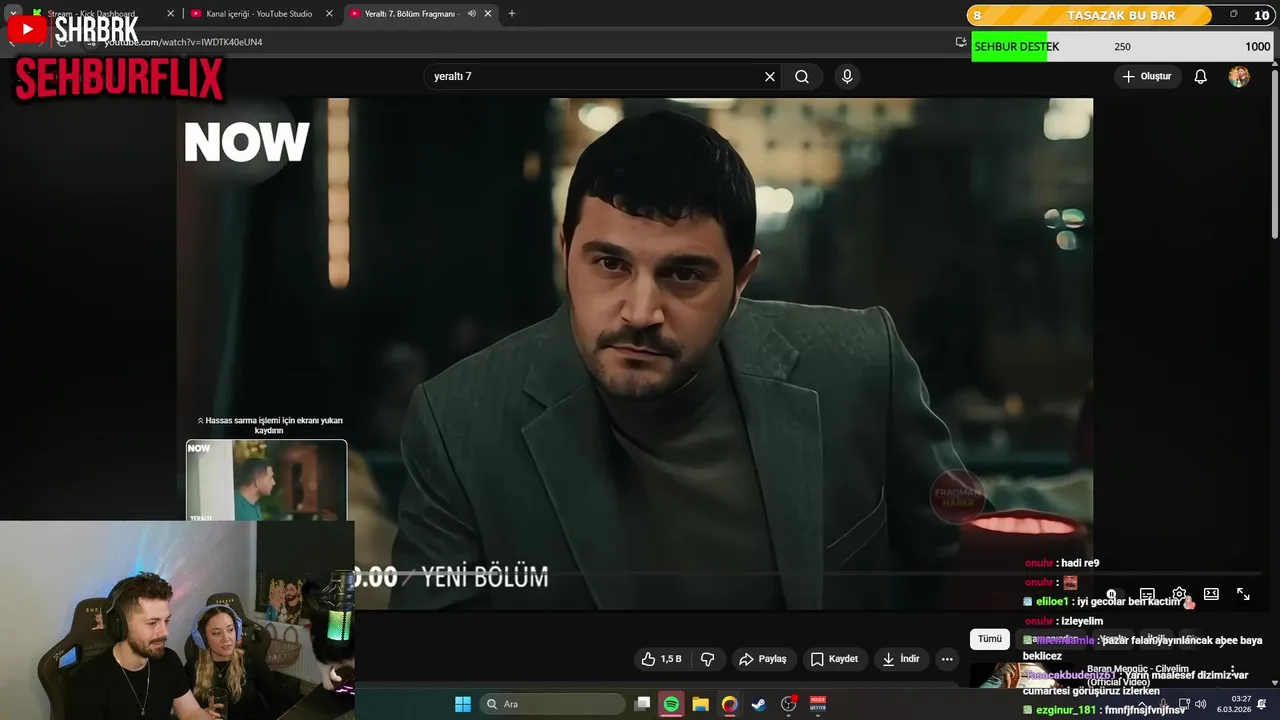
Task: Save the video with Kaydet
Action: [x=834, y=659]
